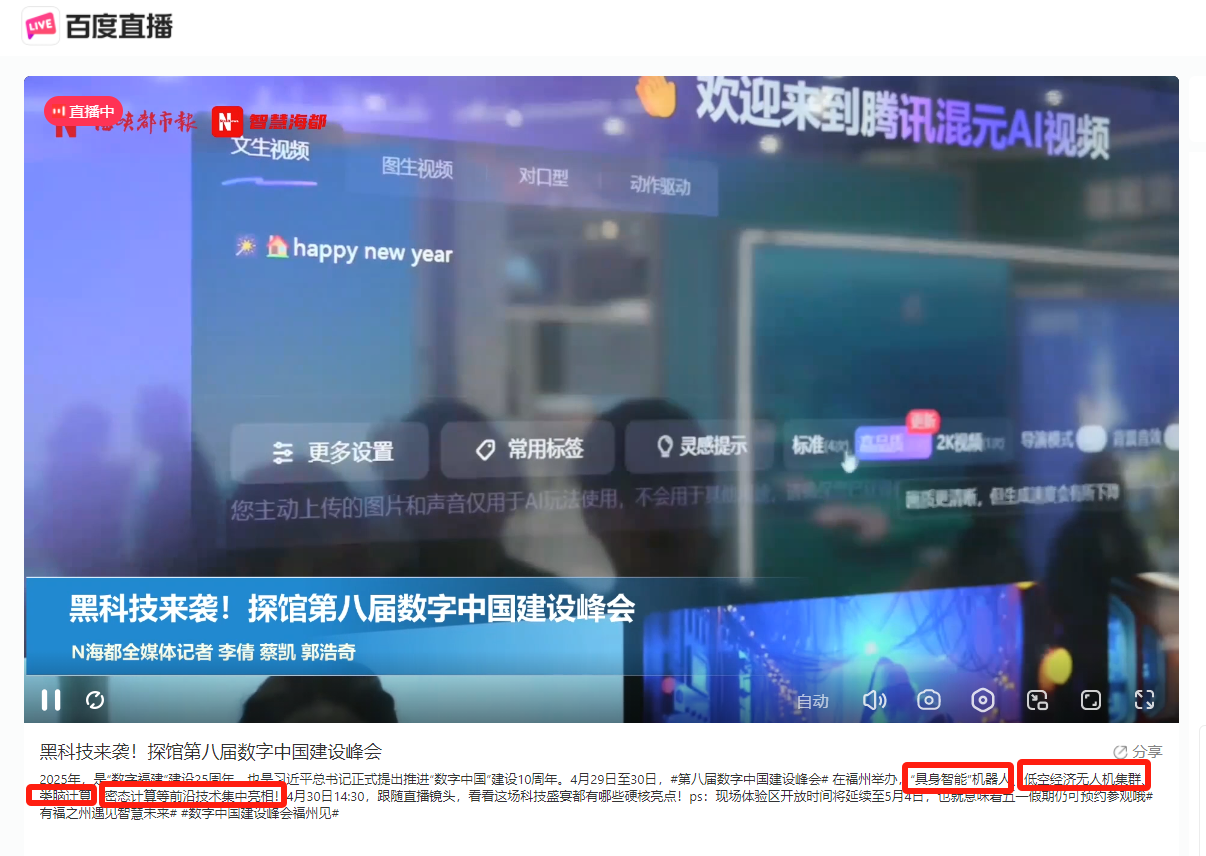Click the 智慧海都 logo in video
The image size is (1206, 856).
pos(270,122)
